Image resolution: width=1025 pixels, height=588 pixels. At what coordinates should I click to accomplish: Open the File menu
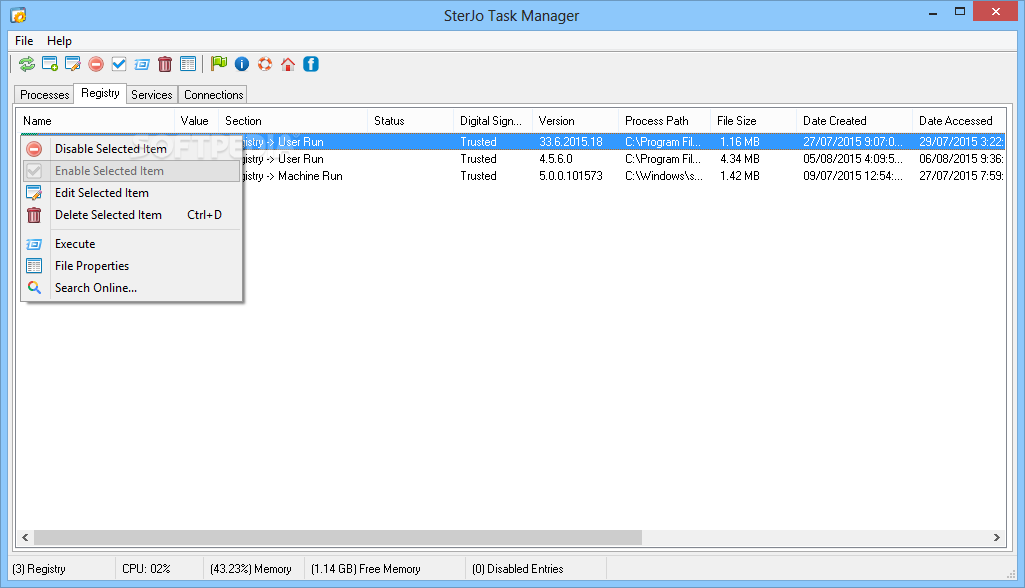24,41
